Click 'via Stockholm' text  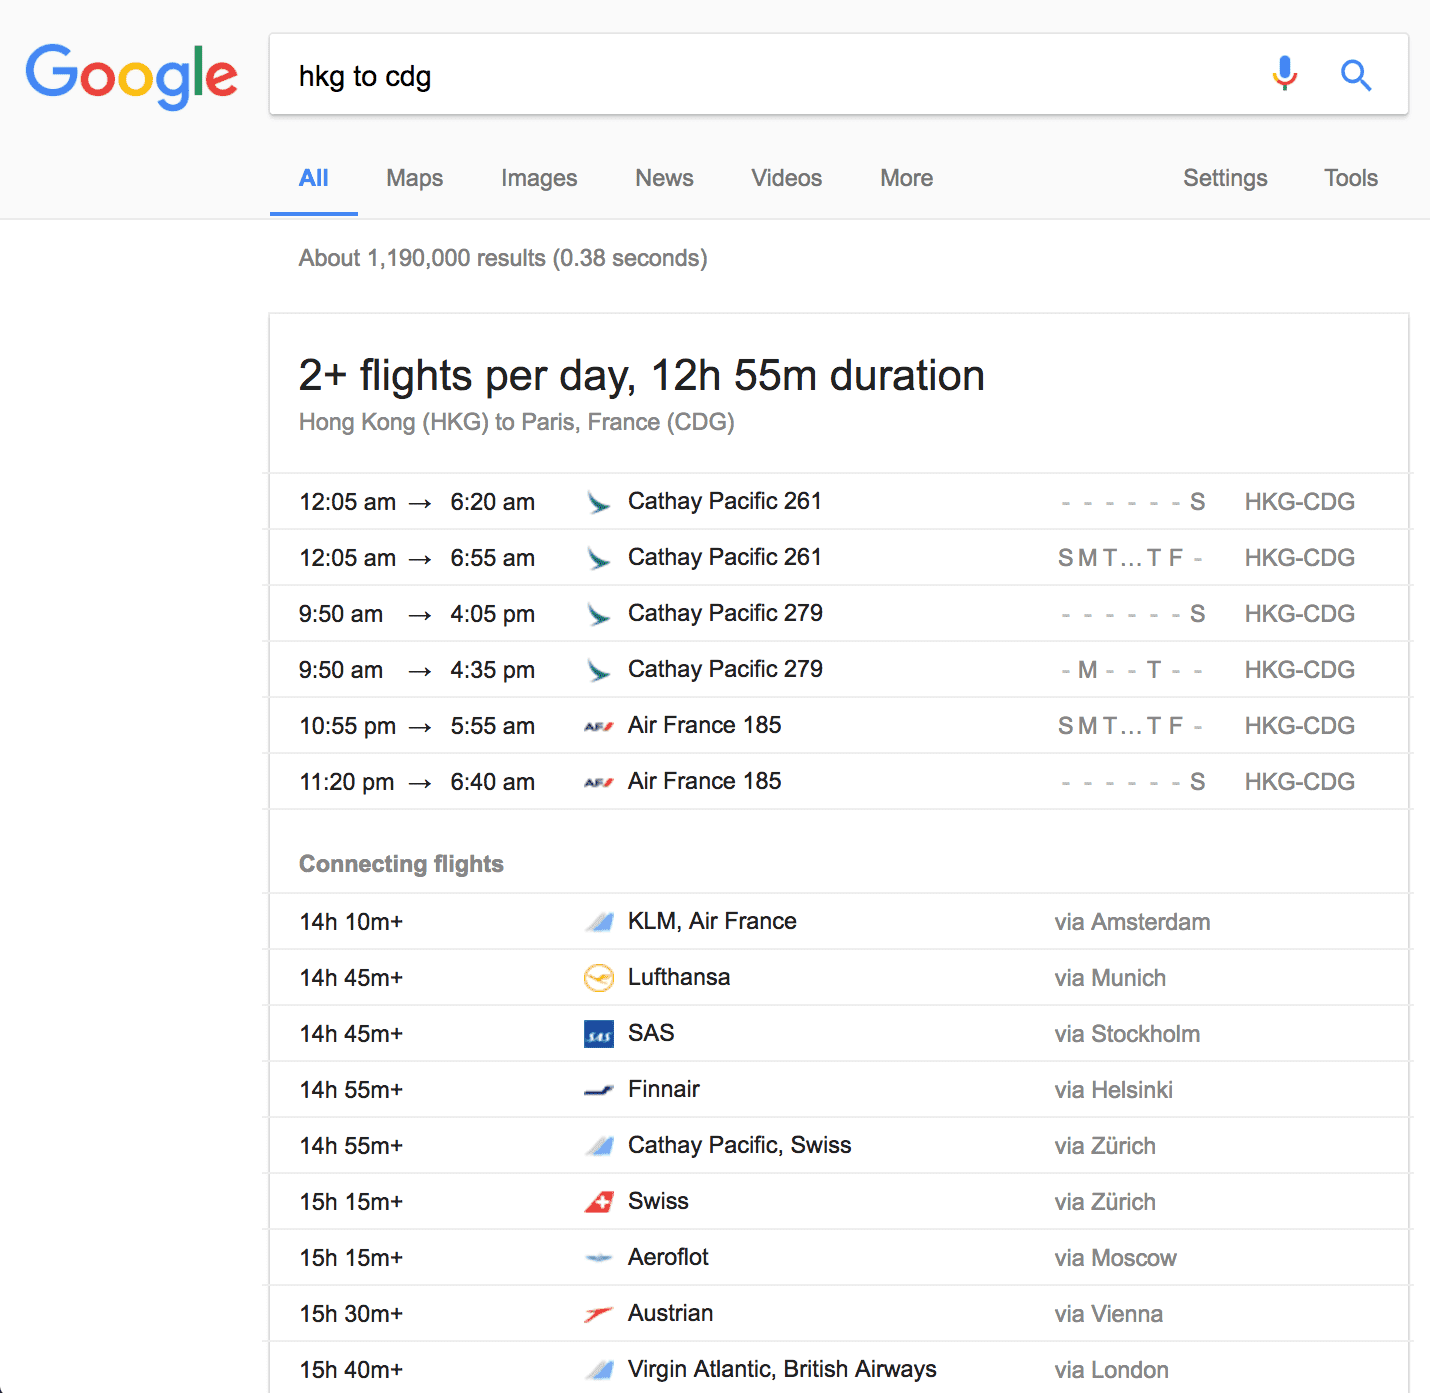pyautogui.click(x=1127, y=1034)
